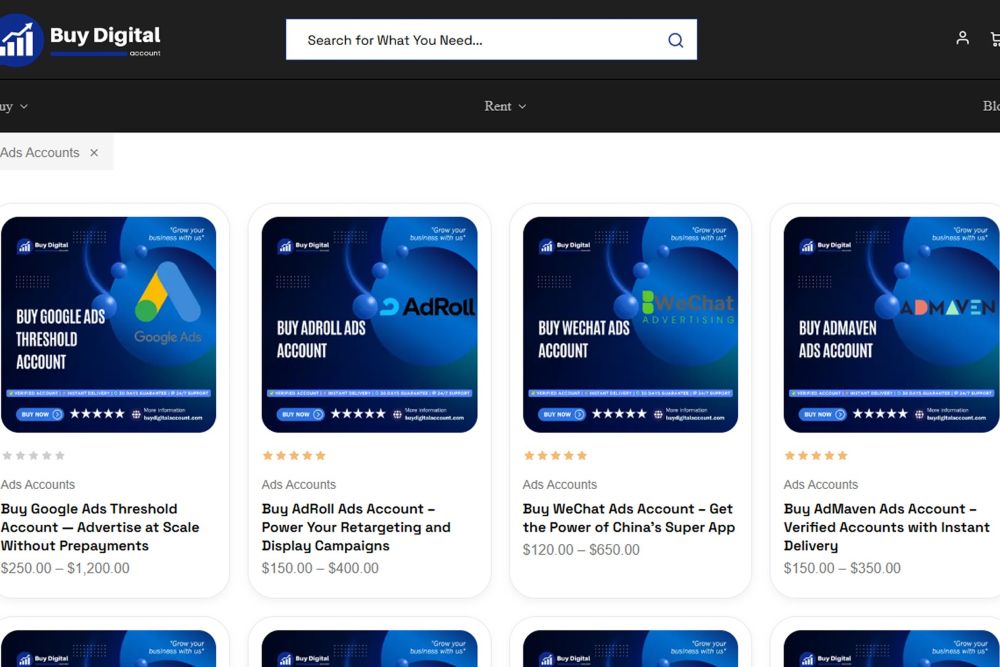Open the user account icon
1000x667 pixels.
pyautogui.click(x=962, y=38)
